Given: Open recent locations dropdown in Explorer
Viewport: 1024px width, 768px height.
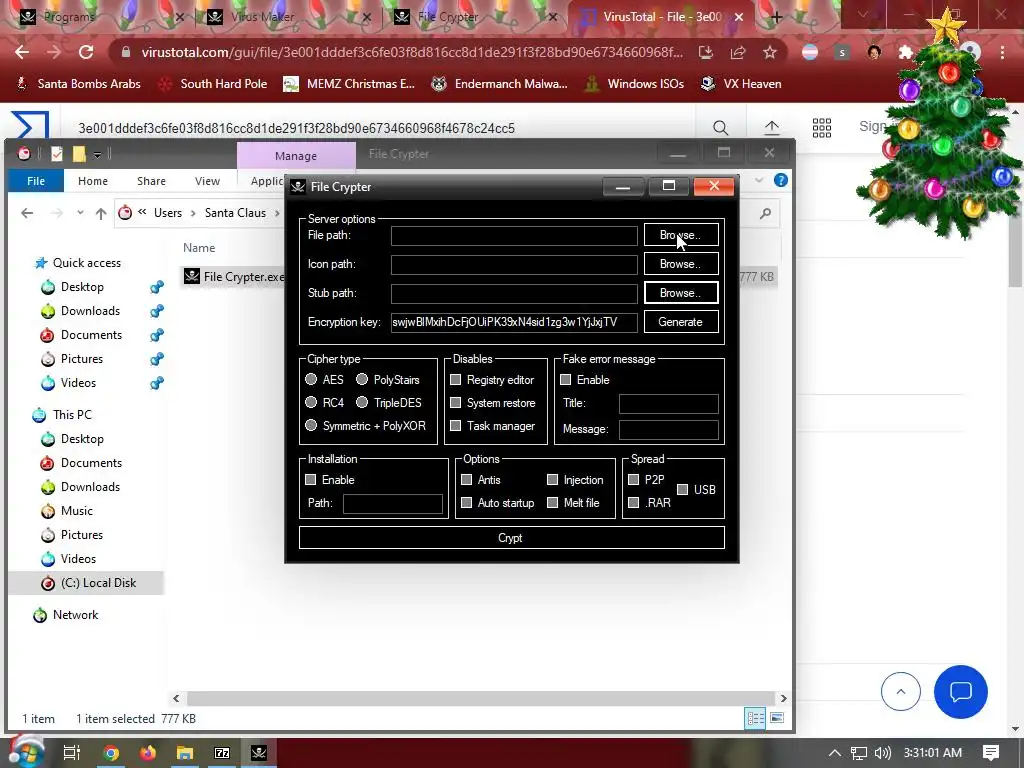Looking at the screenshot, I should tap(80, 213).
